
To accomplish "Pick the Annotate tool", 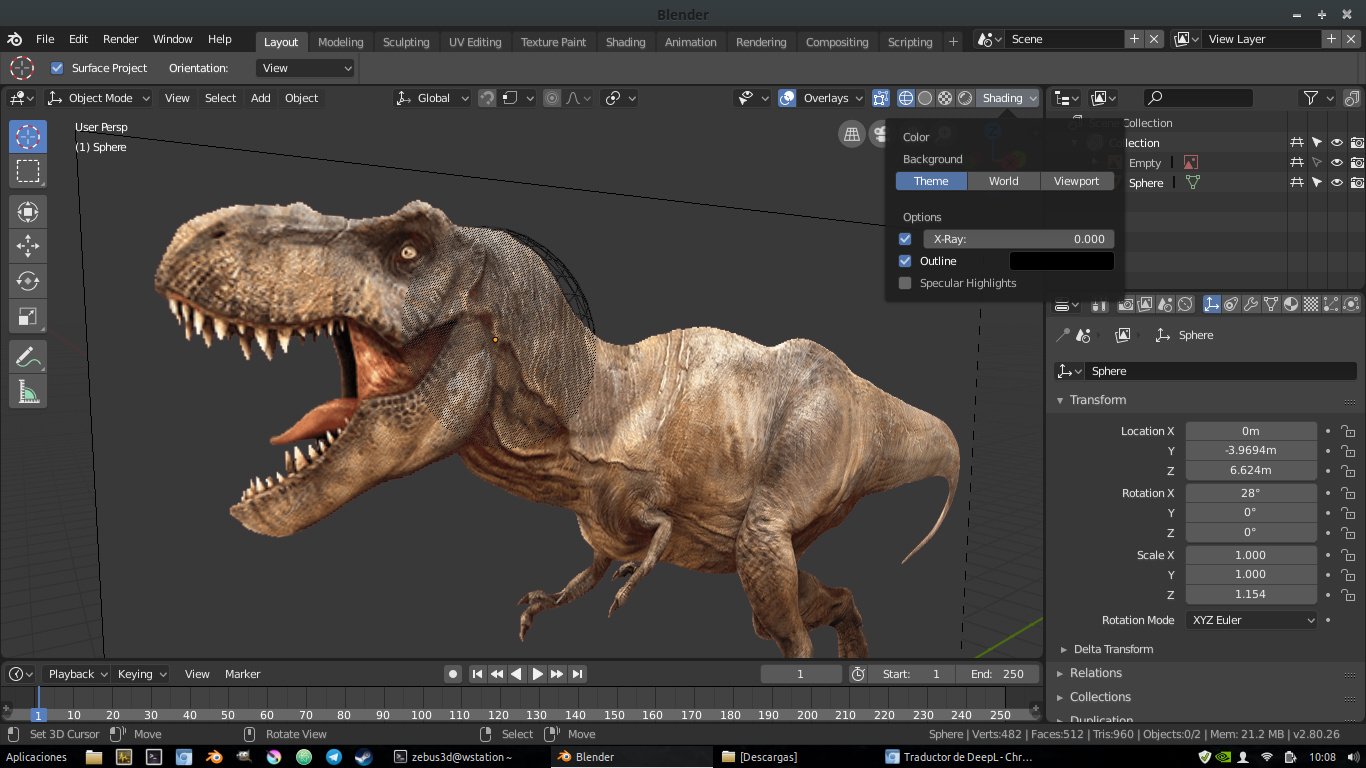I will (28, 356).
